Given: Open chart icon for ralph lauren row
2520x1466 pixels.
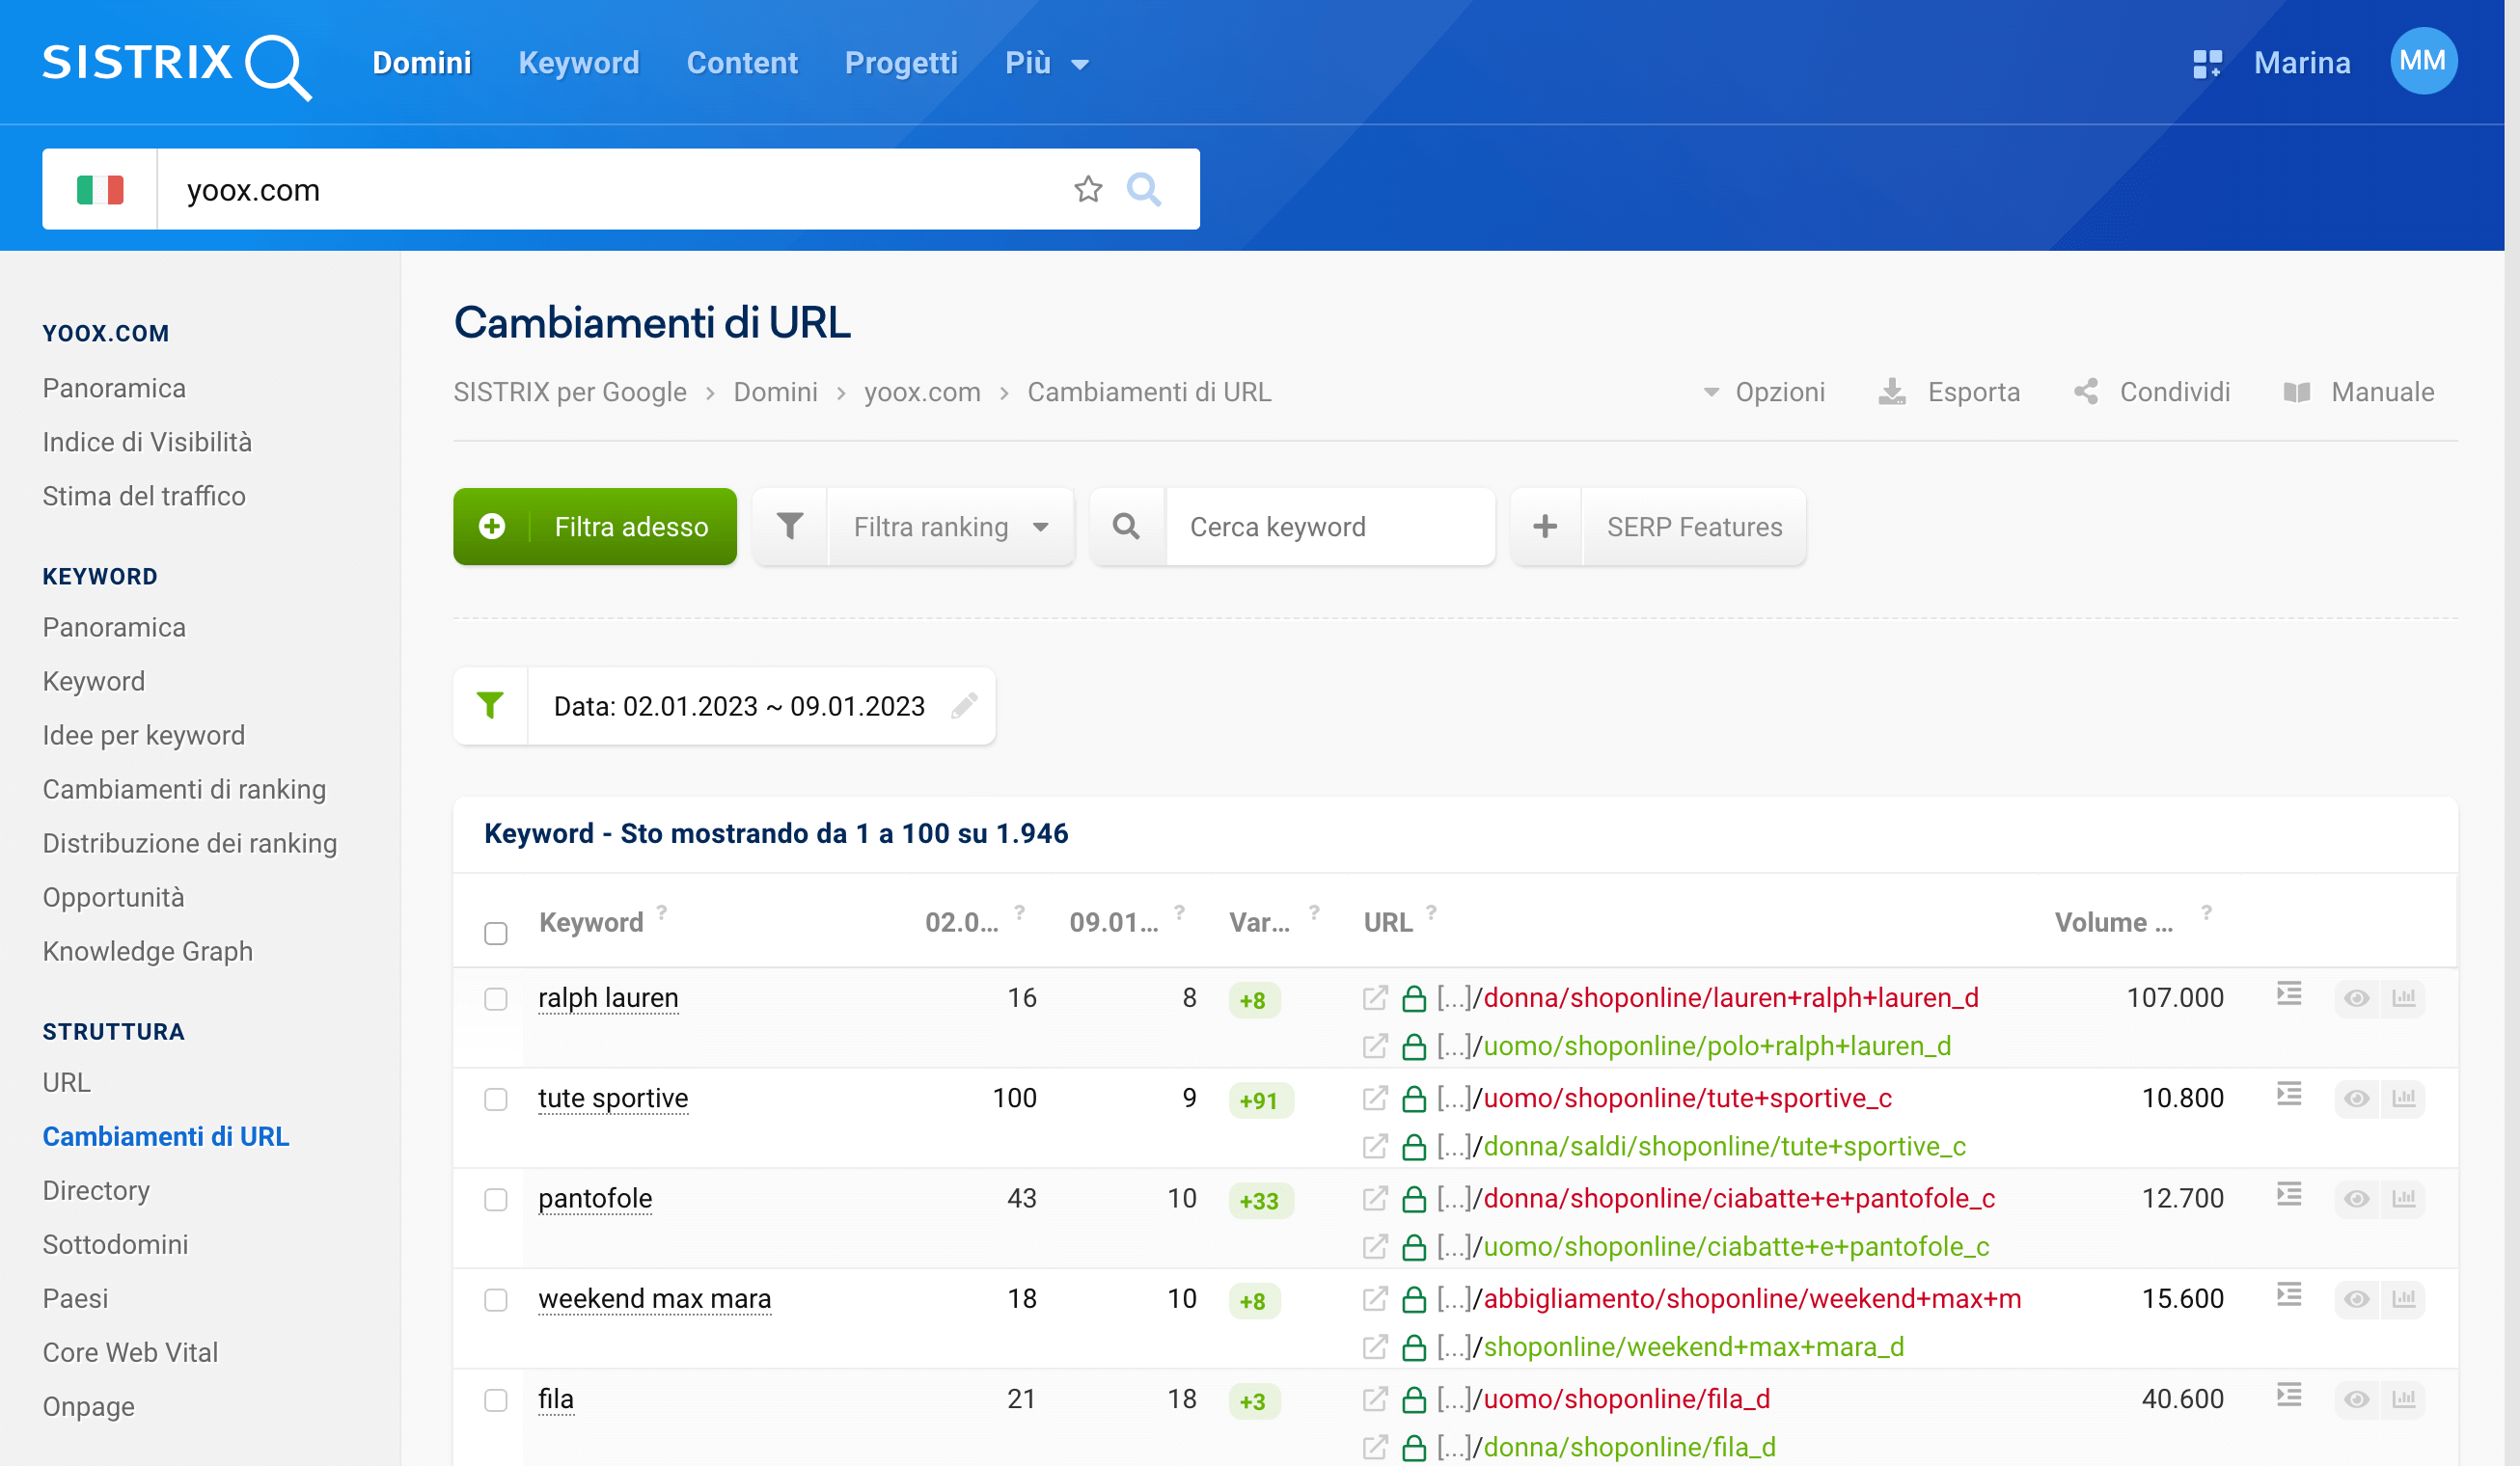Looking at the screenshot, I should pos(2403,998).
